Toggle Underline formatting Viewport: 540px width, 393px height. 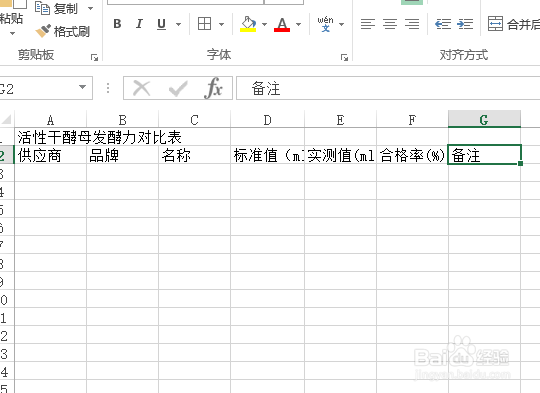pyautogui.click(x=161, y=24)
